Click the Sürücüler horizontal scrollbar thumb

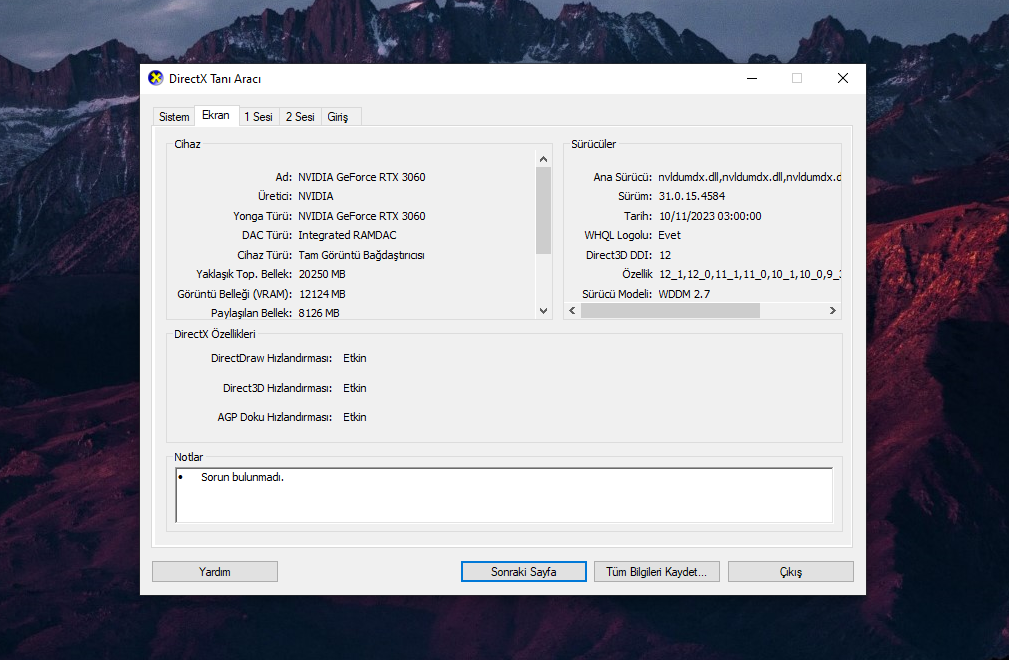click(671, 311)
